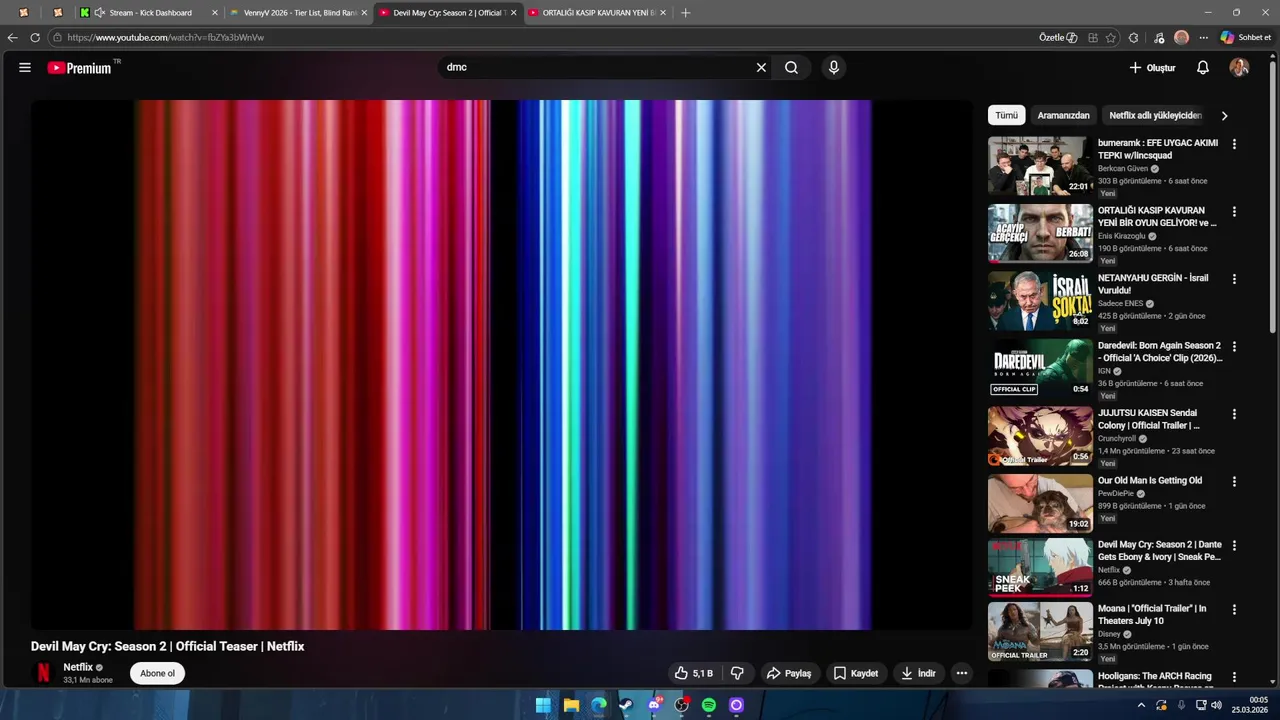Viewport: 1280px width, 720px height.
Task: Click the video player area
Action: tap(502, 364)
